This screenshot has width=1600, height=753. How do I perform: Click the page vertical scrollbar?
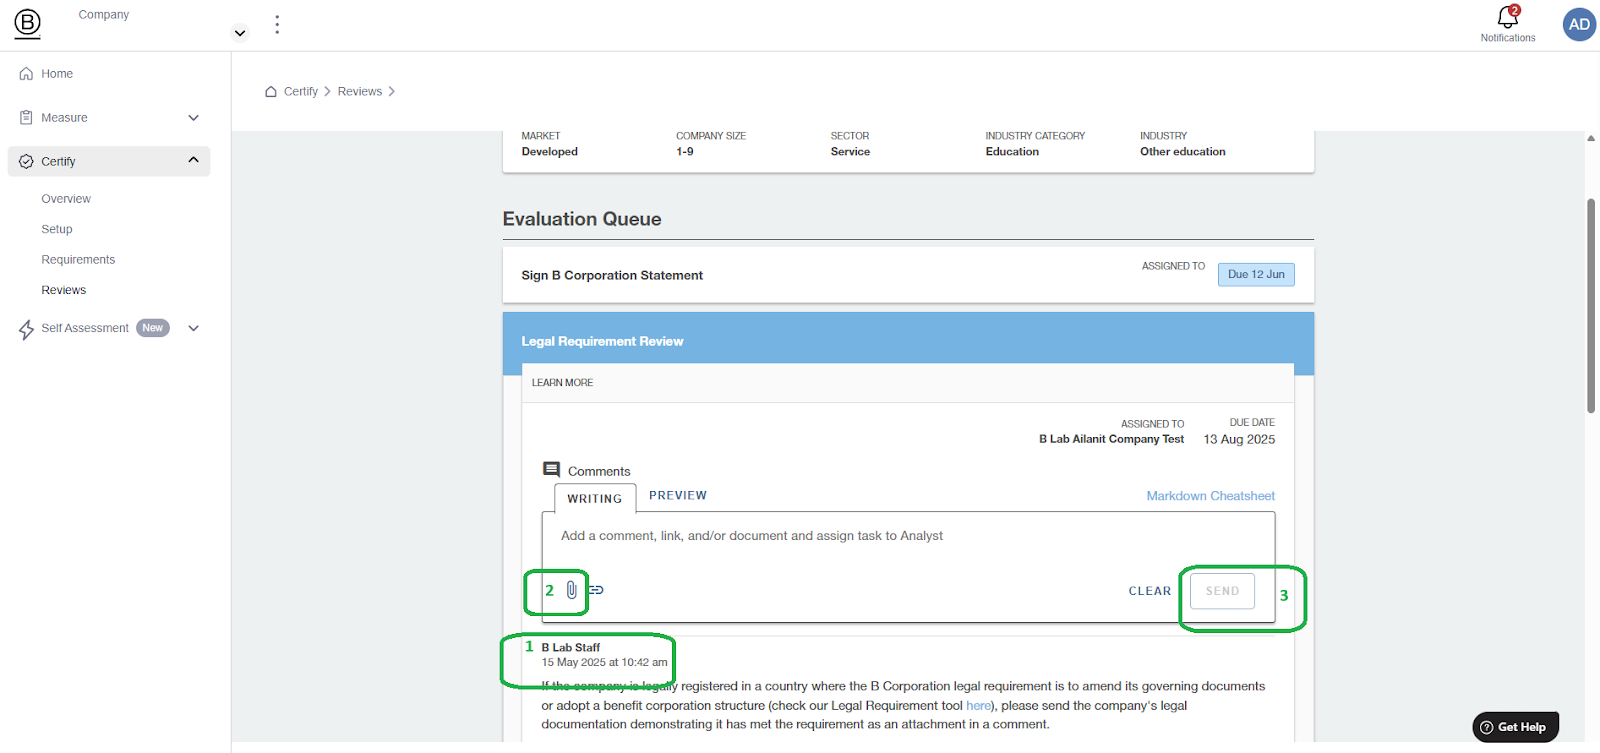point(1591,305)
